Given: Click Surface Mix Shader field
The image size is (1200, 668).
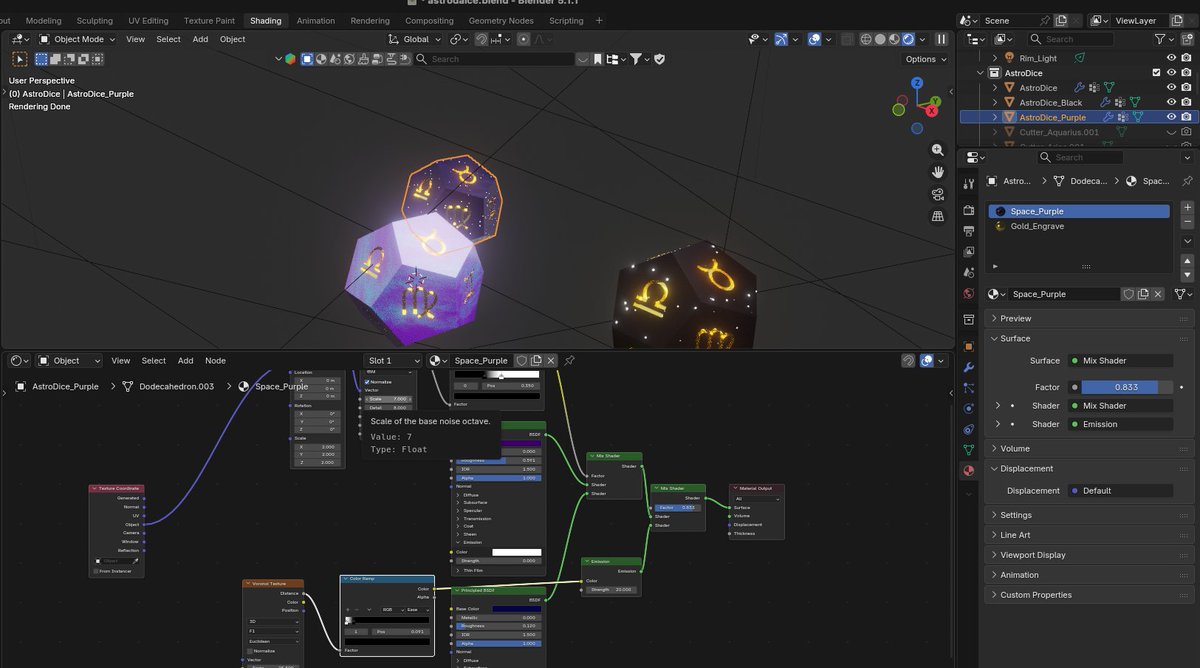Looking at the screenshot, I should tap(1119, 360).
